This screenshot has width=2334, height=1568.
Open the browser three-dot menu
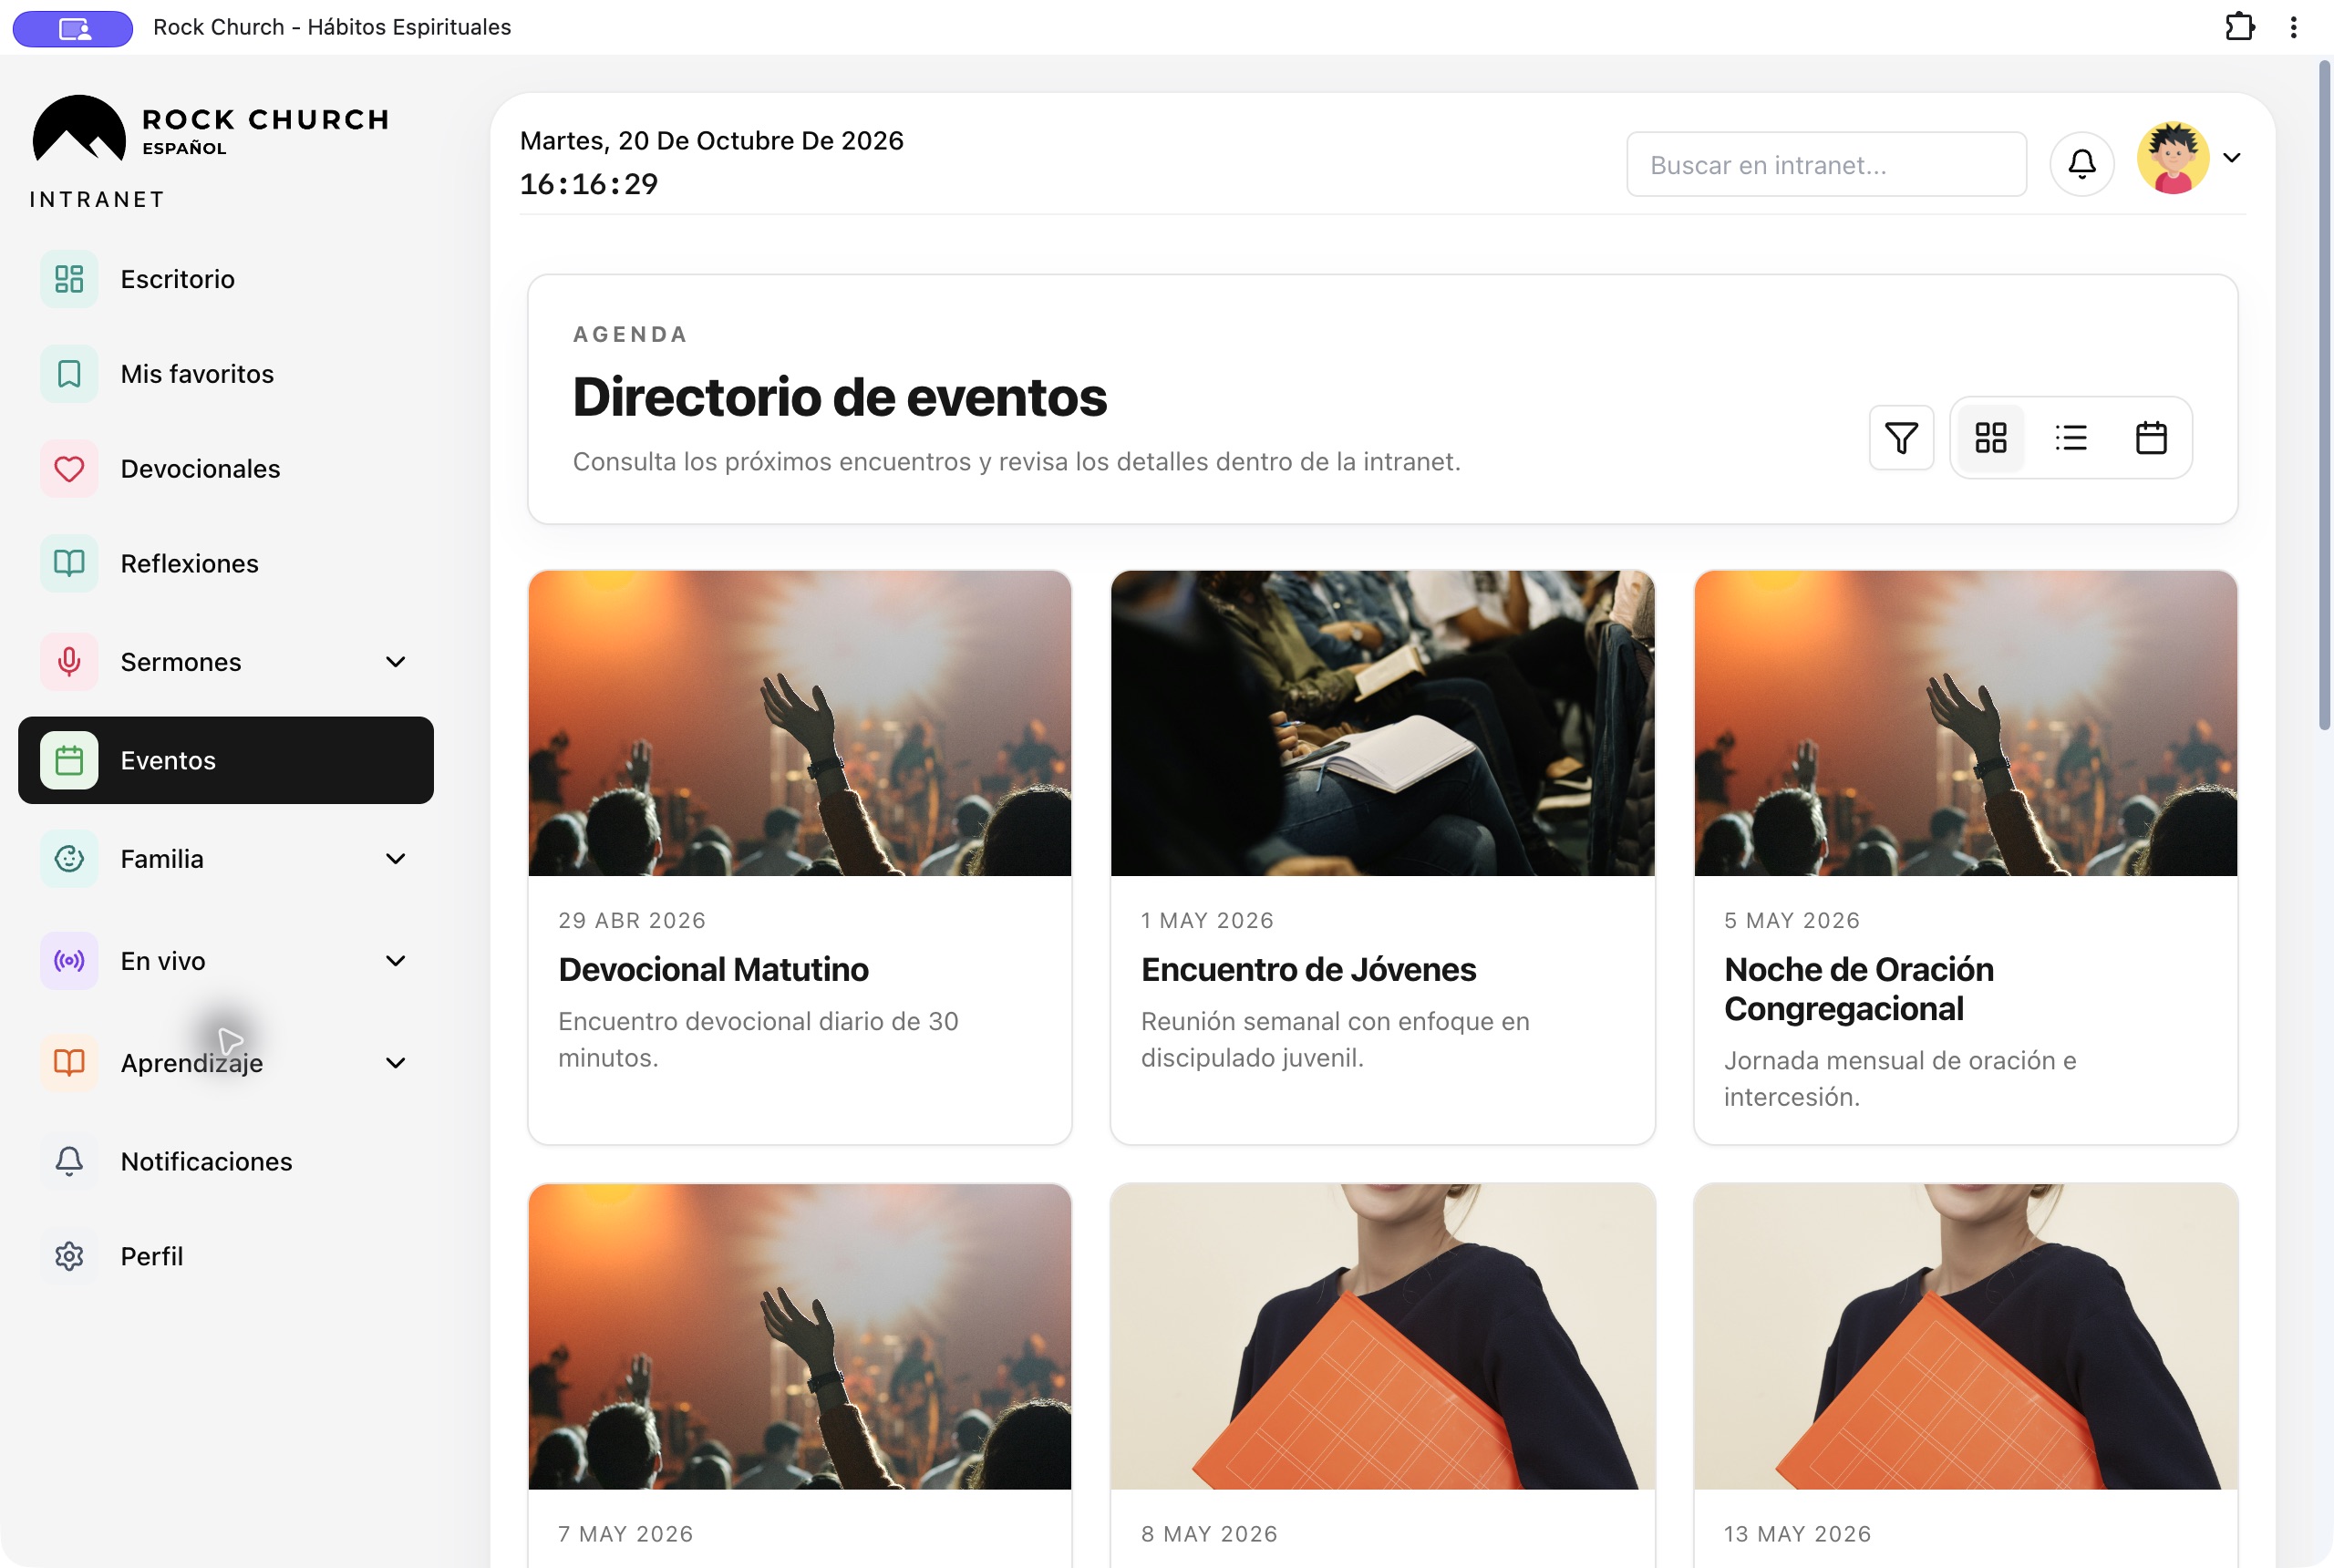[x=2293, y=27]
